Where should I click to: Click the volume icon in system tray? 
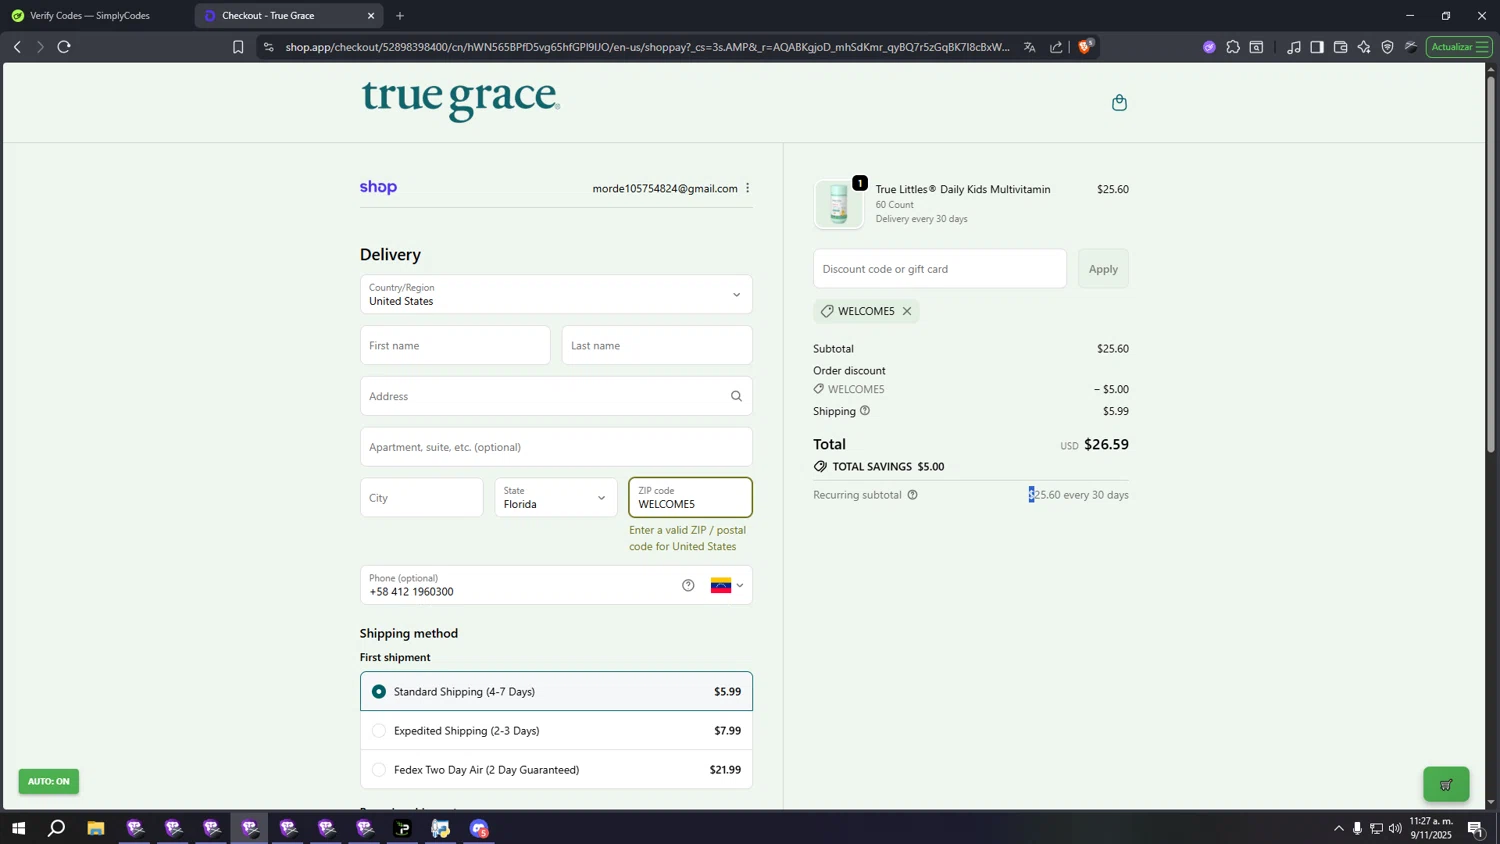(1395, 828)
